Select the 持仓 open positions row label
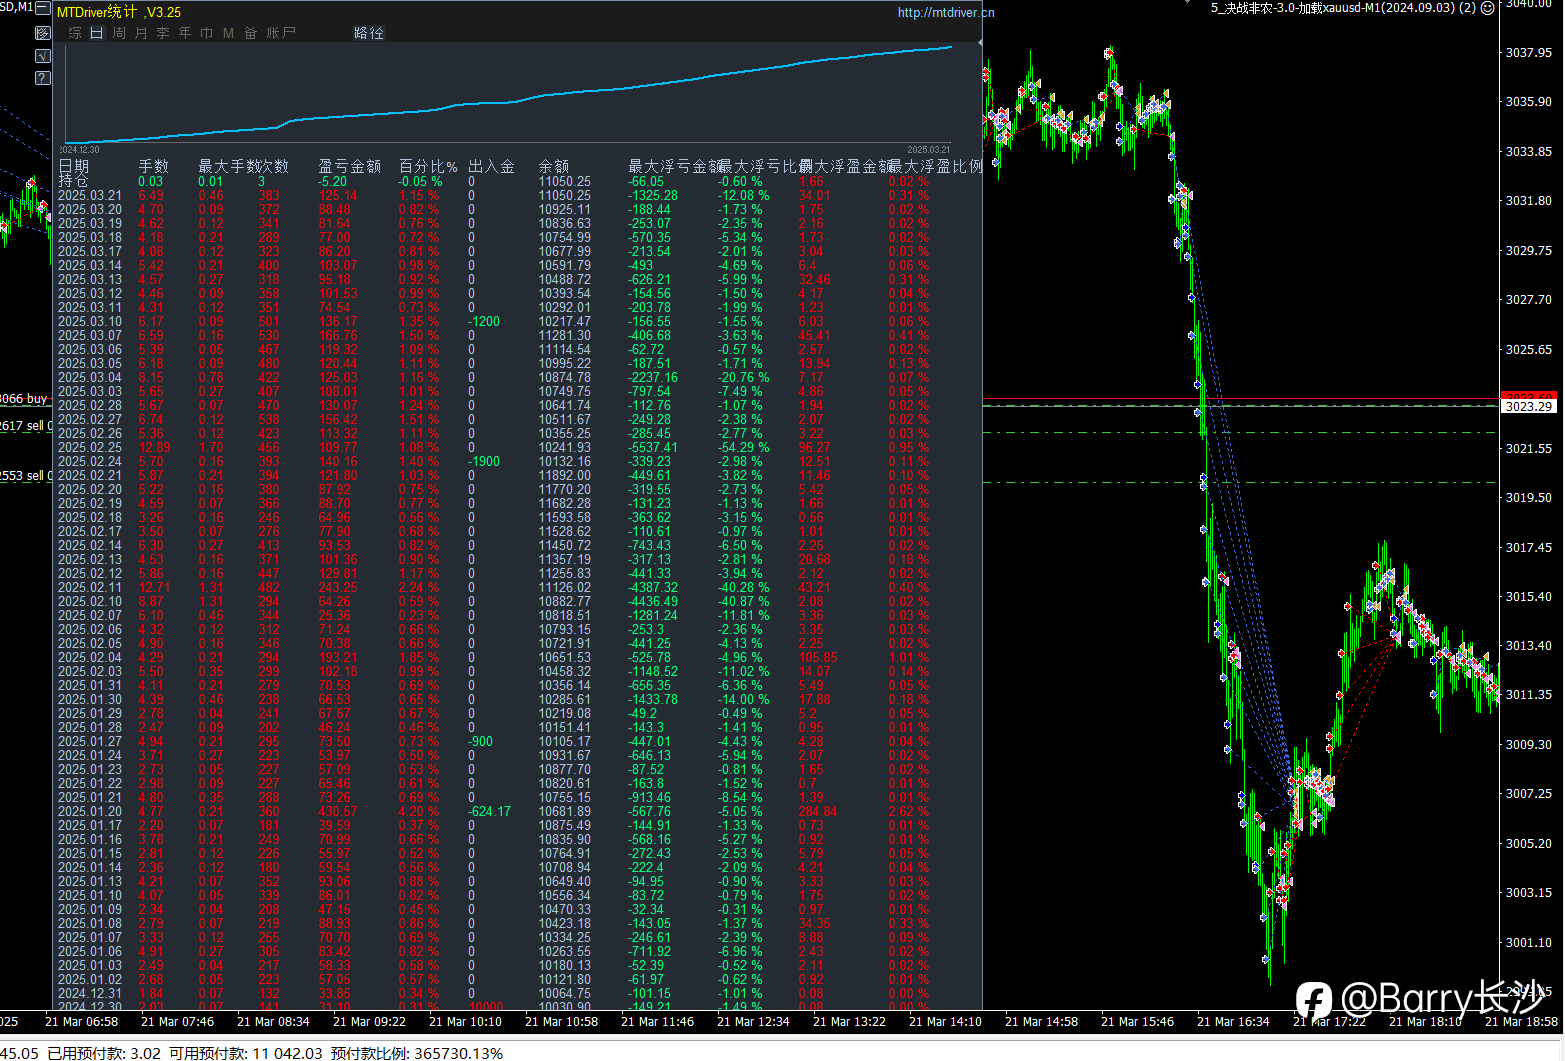 click(74, 181)
